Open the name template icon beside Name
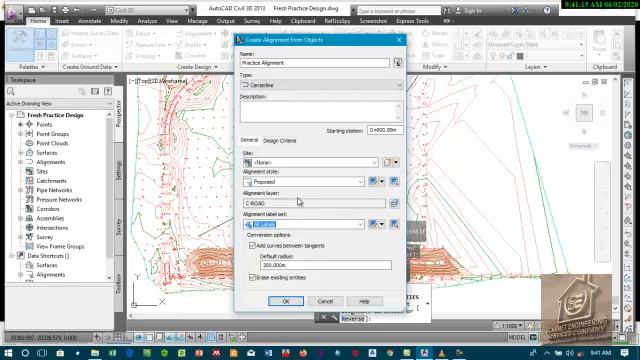This screenshot has height=360, width=640. click(398, 62)
